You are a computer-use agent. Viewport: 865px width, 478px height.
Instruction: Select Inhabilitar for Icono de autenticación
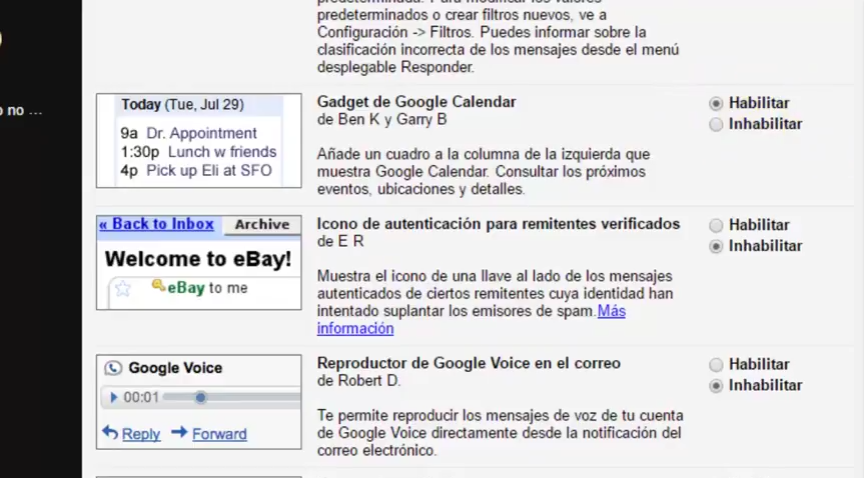click(716, 246)
